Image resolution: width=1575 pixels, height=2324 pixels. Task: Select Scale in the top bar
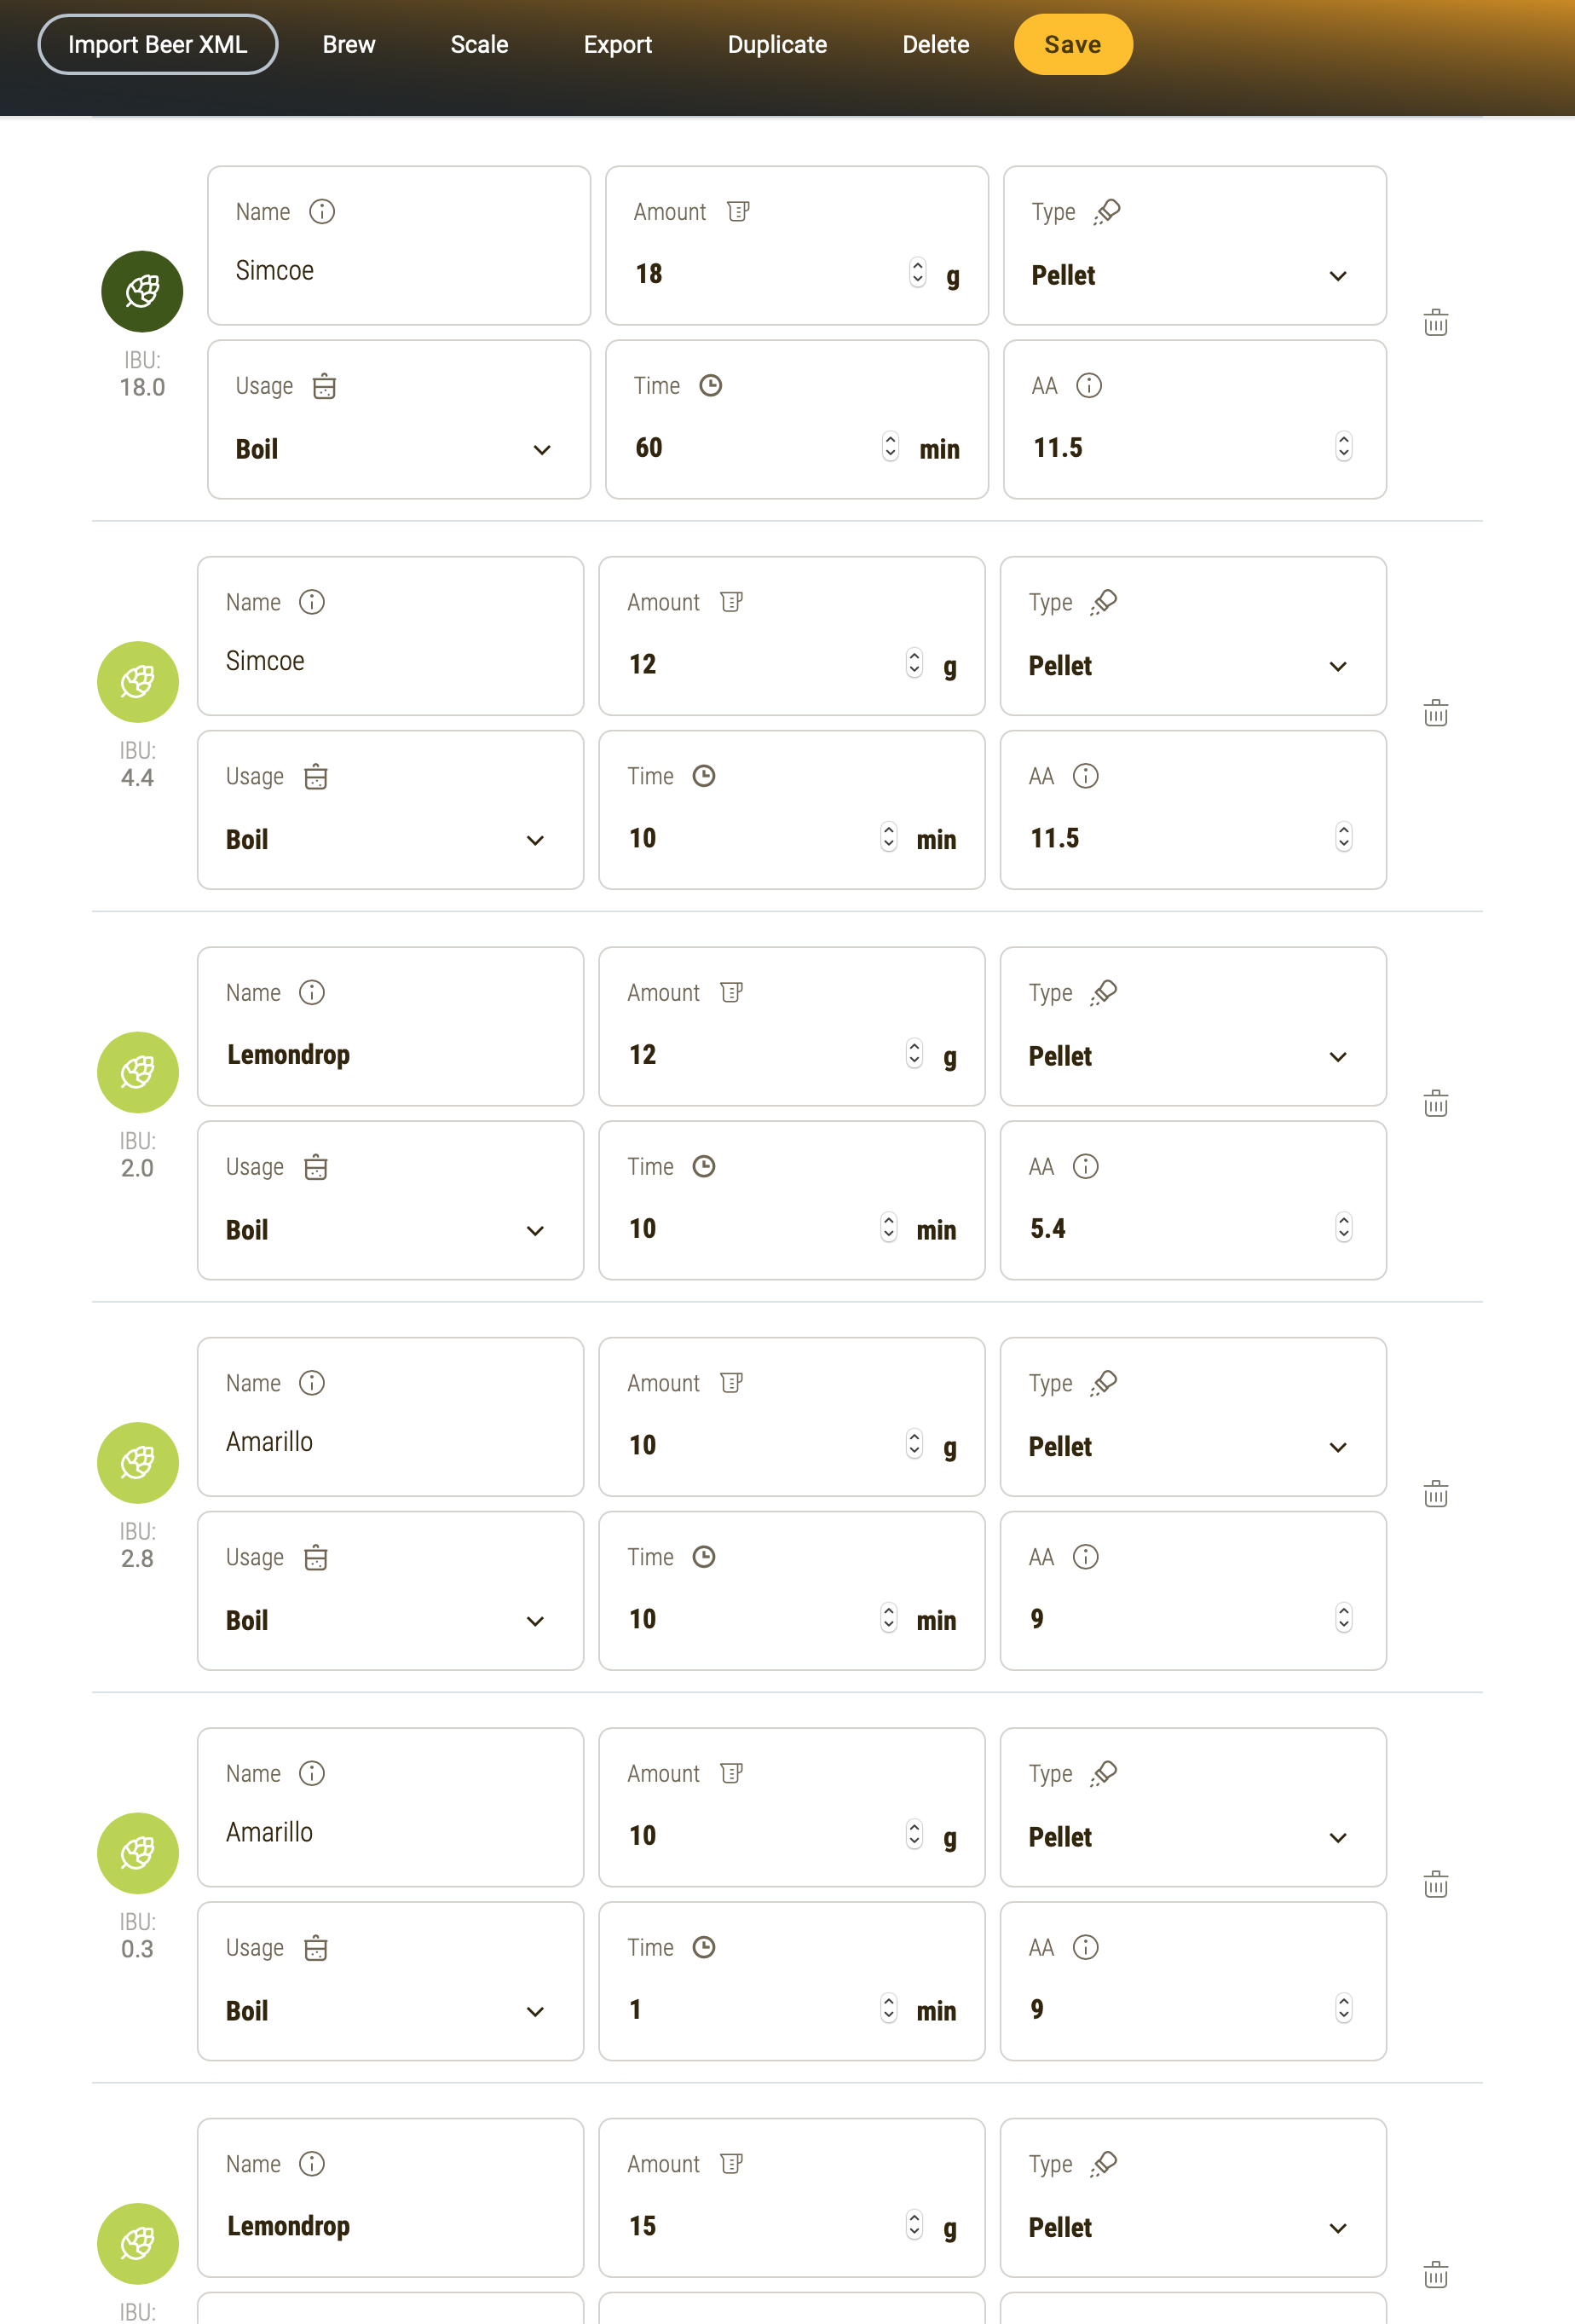(x=479, y=45)
